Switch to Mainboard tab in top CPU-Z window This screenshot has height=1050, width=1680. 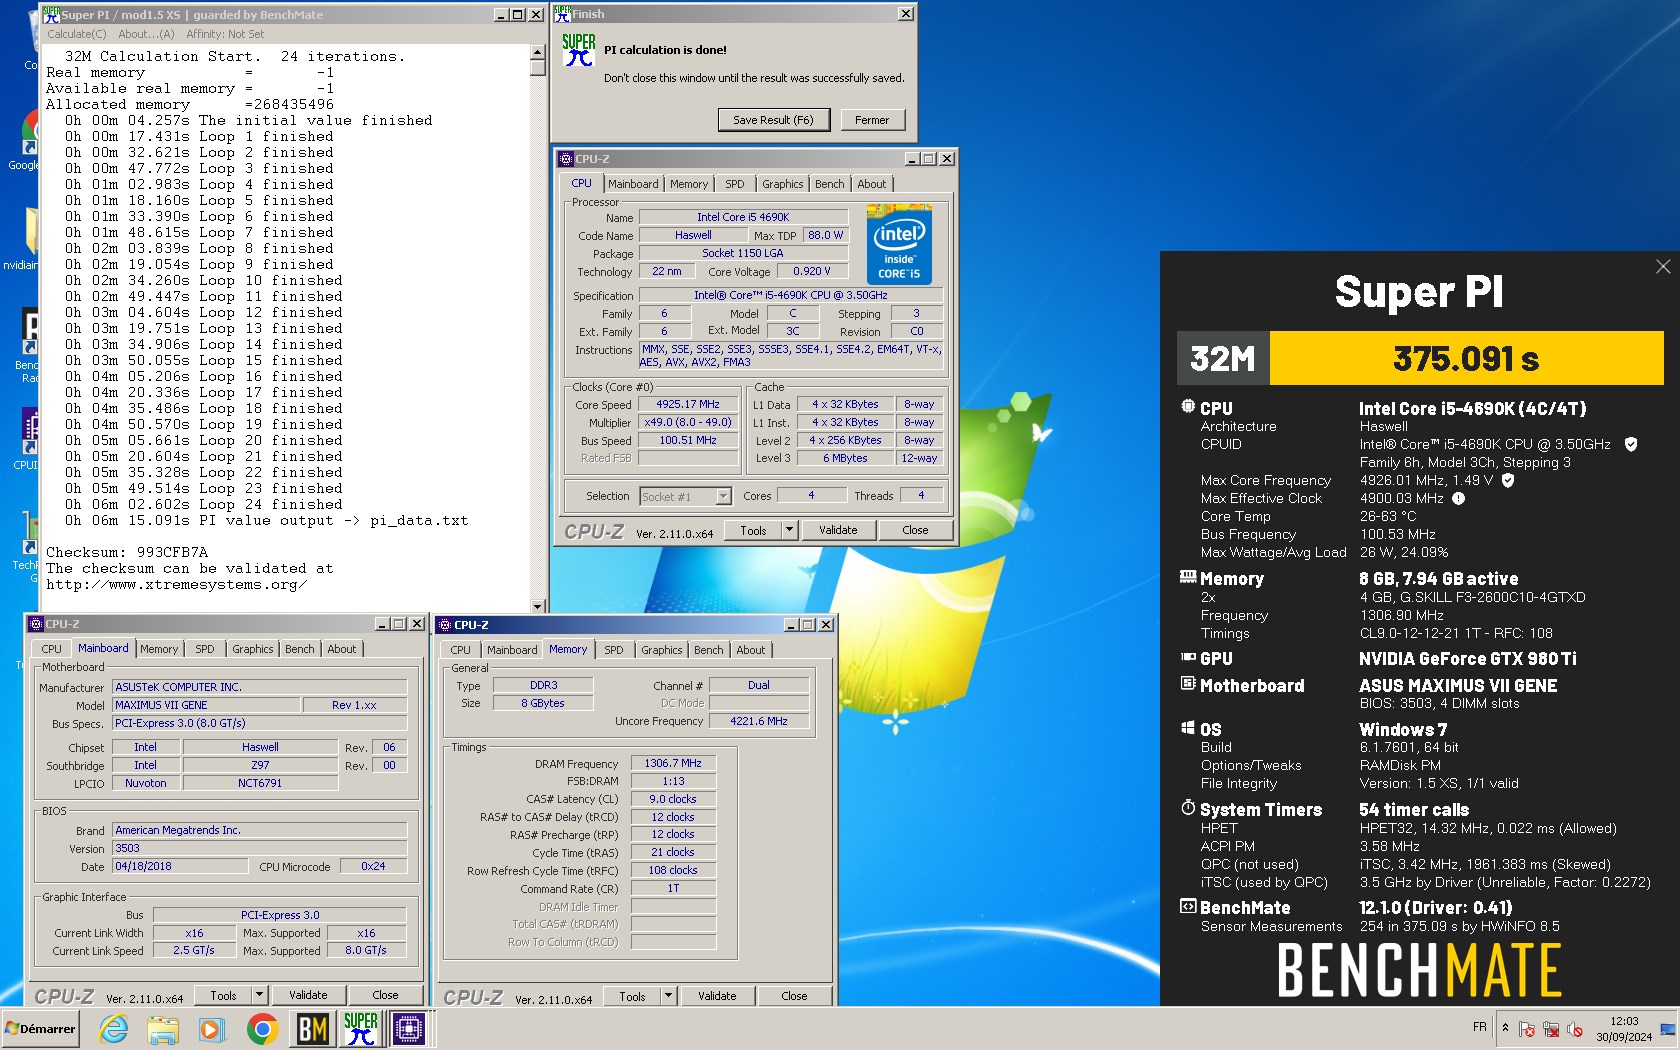(633, 184)
